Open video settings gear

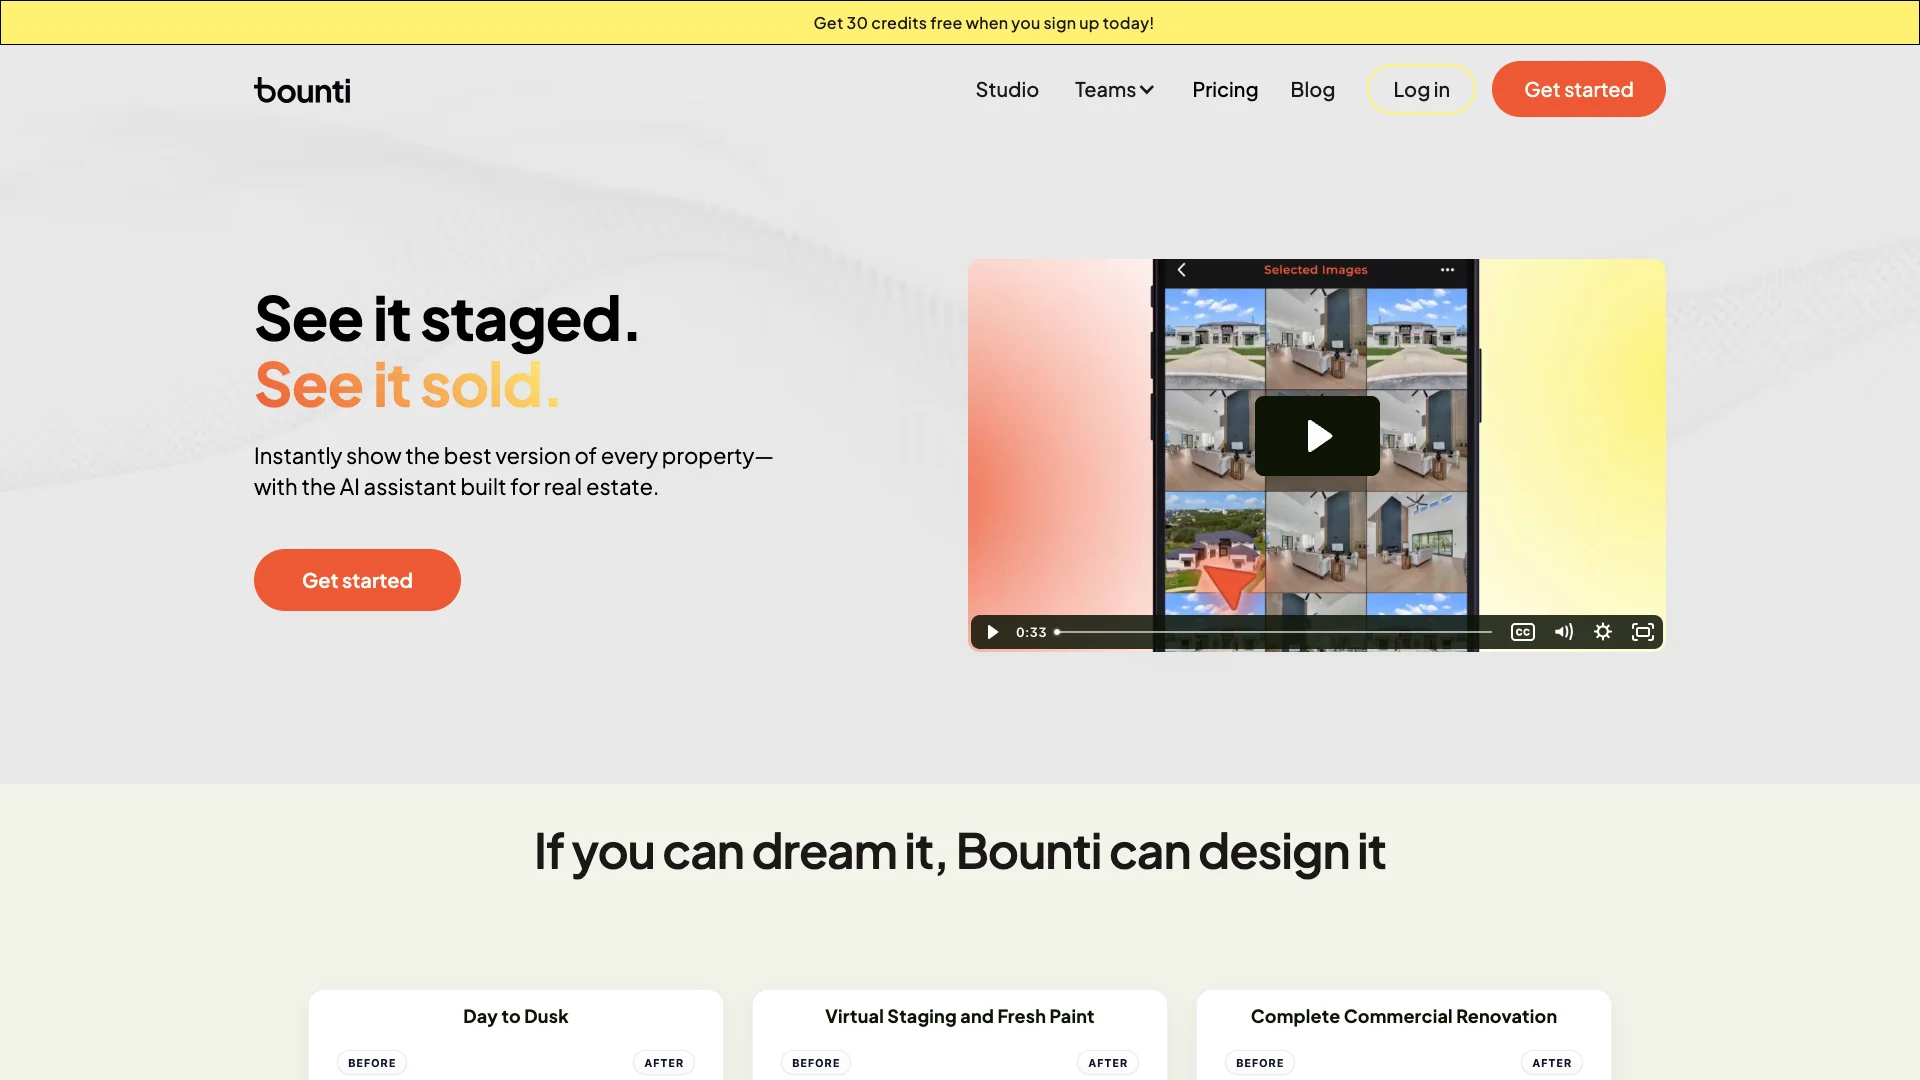[x=1603, y=632]
